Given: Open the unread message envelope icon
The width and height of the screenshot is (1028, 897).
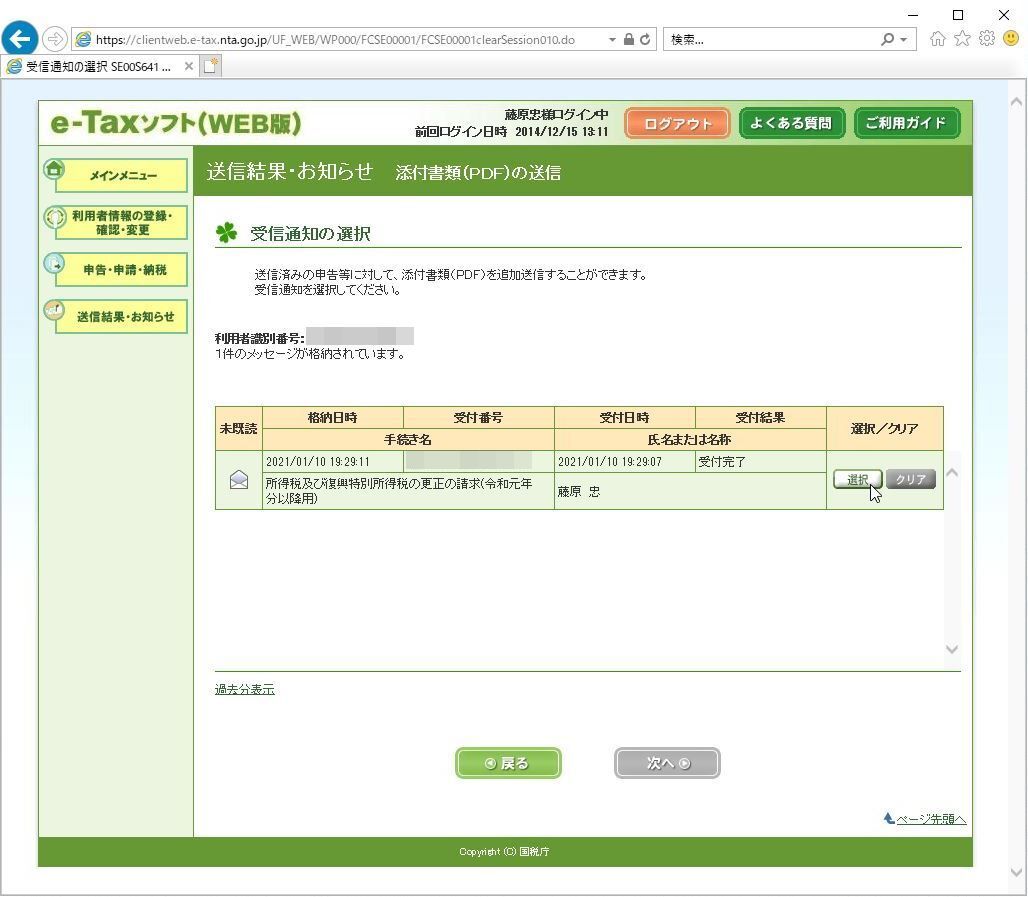Looking at the screenshot, I should [239, 480].
